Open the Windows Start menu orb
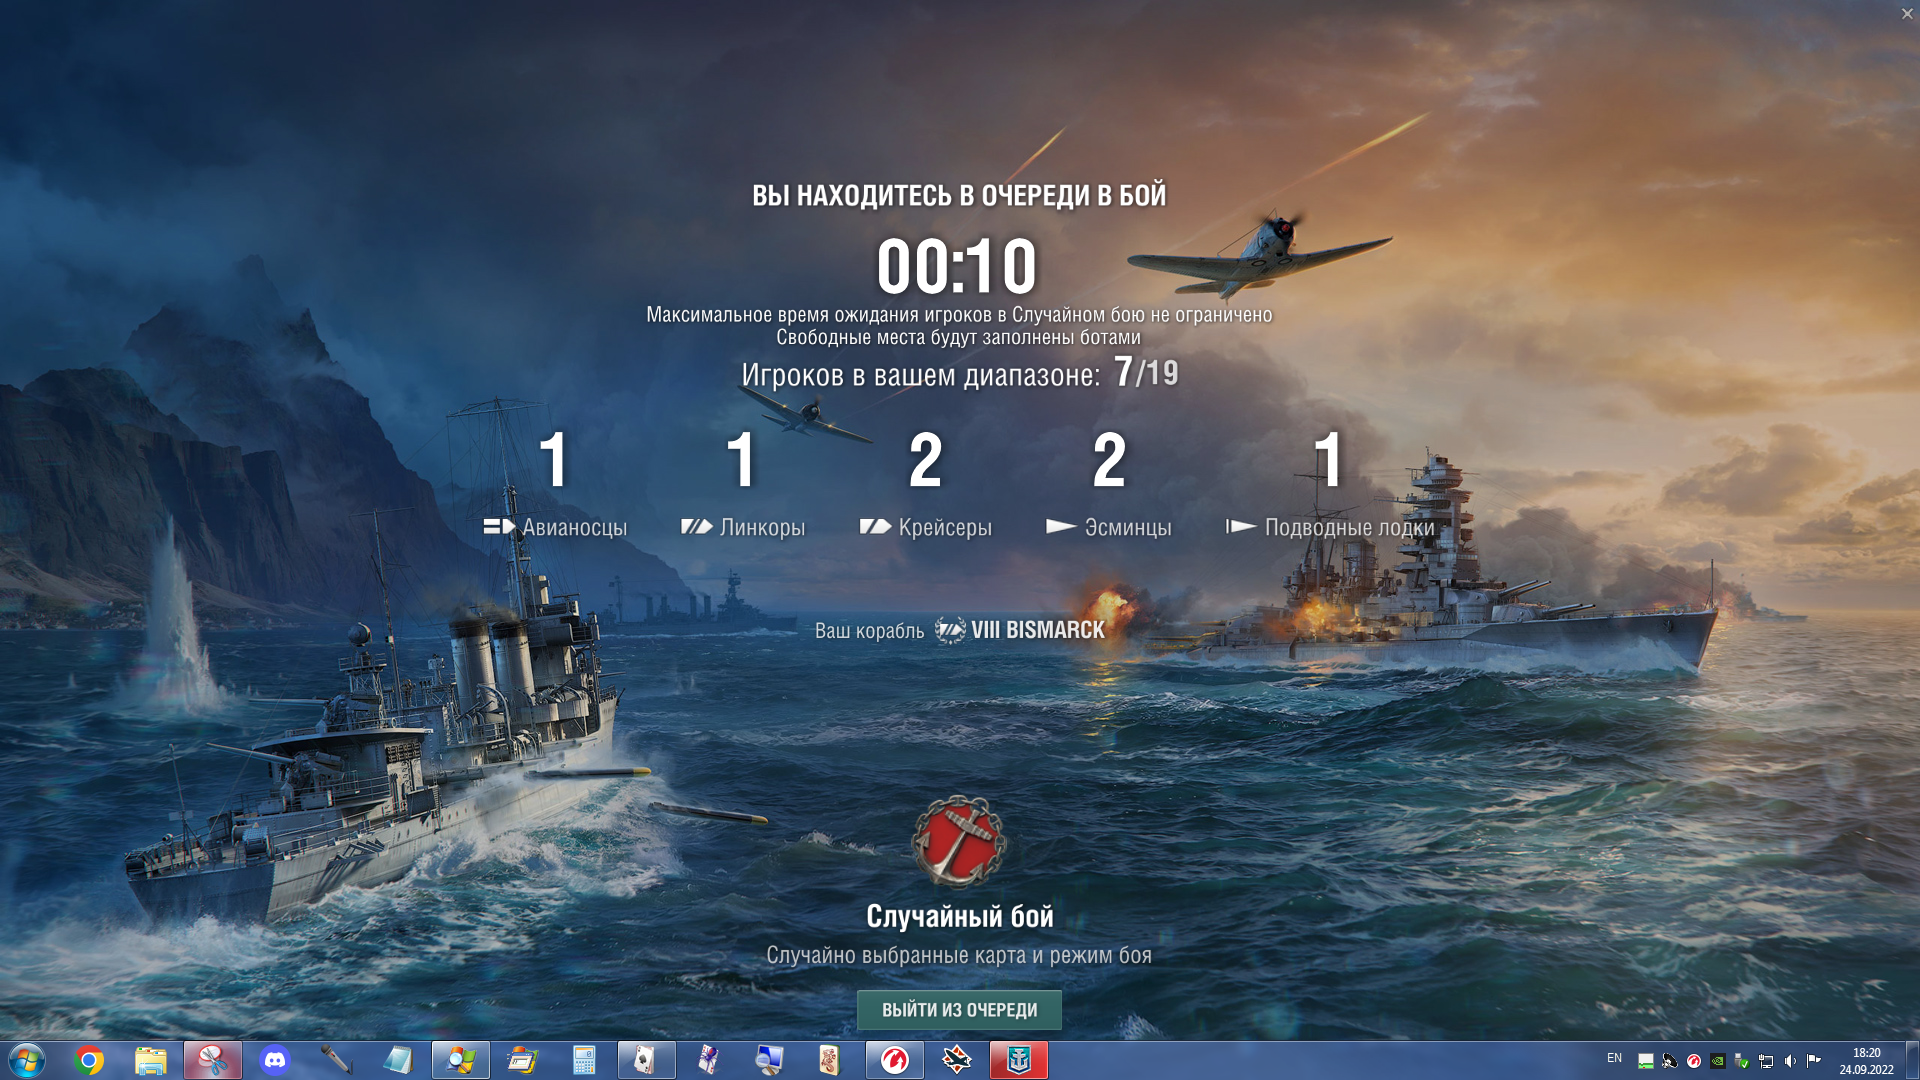Screen dimensions: 1920x1080 click(27, 1060)
